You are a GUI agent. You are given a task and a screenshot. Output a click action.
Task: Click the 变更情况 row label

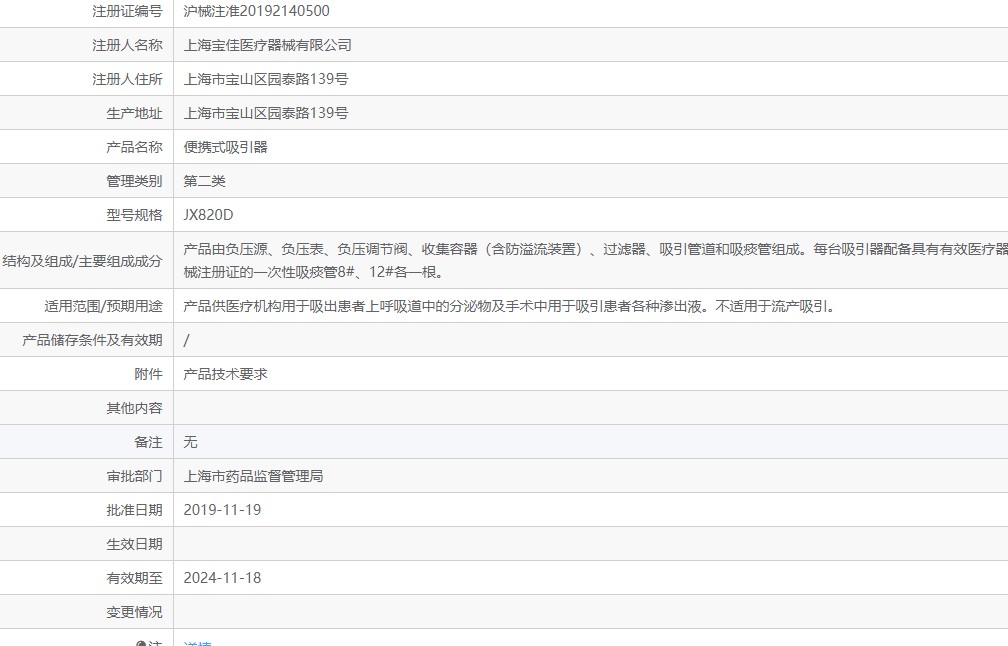pos(134,613)
